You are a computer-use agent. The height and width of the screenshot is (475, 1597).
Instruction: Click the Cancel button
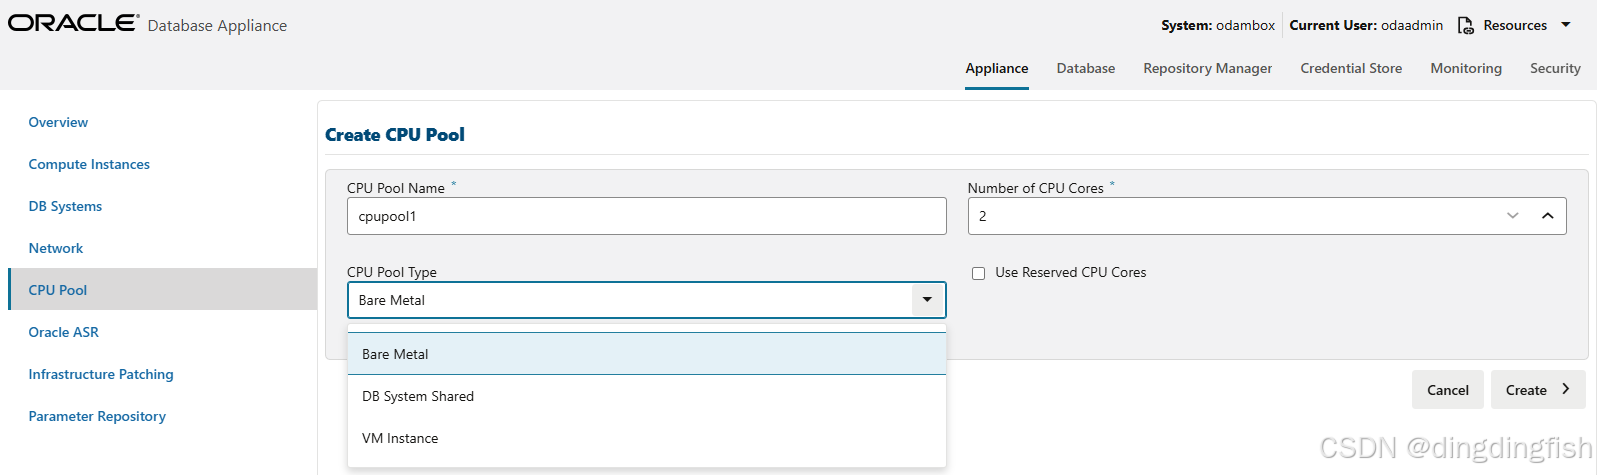1447,390
